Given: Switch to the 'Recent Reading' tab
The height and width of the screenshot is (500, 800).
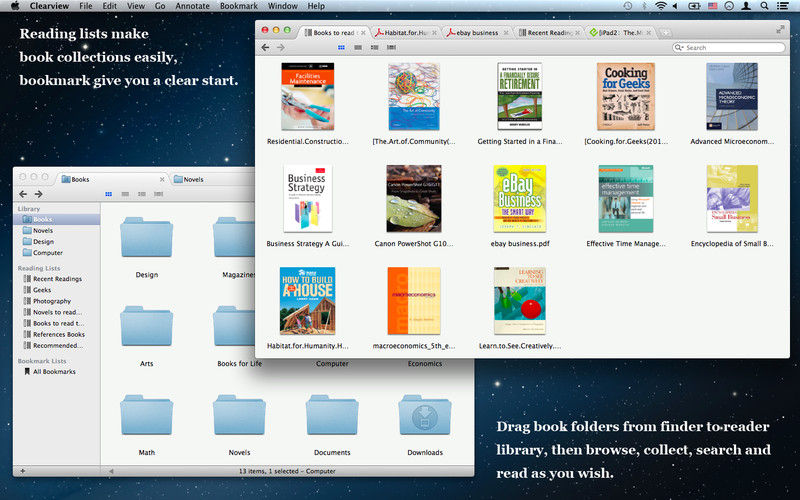Looking at the screenshot, I should 549,32.
